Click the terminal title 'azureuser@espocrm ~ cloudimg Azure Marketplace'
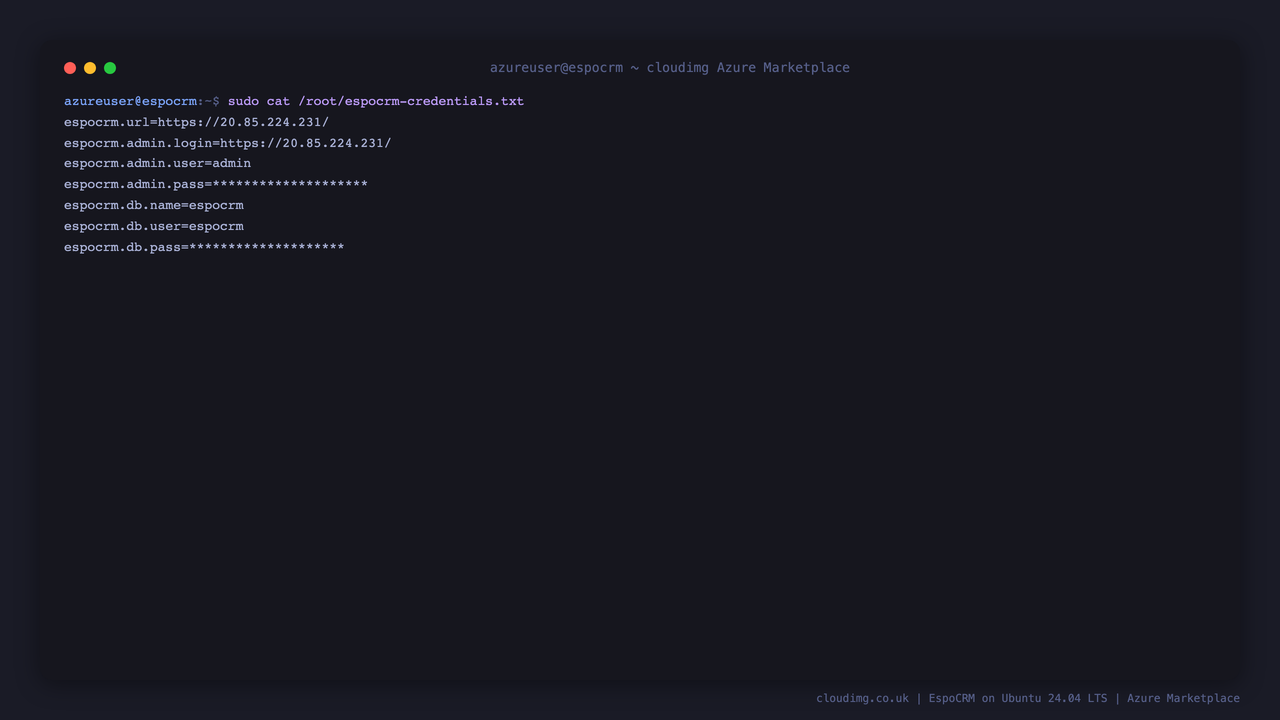This screenshot has height=720, width=1280. [670, 68]
